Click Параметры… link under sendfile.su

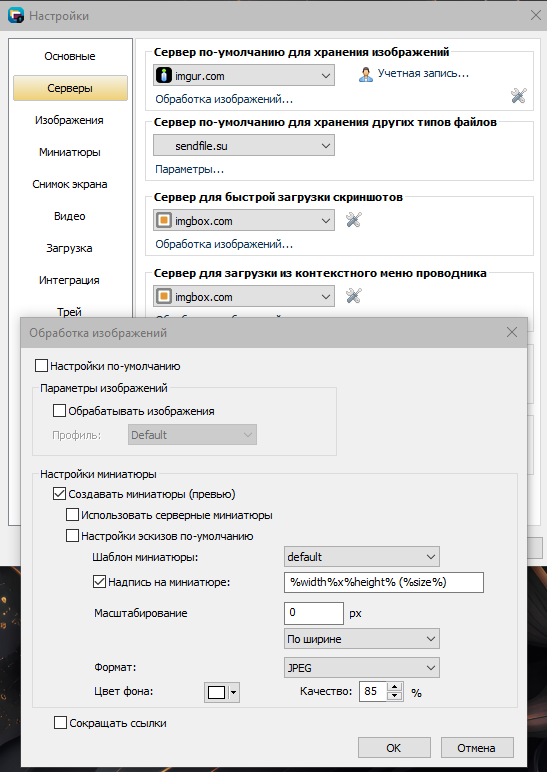(x=190, y=169)
